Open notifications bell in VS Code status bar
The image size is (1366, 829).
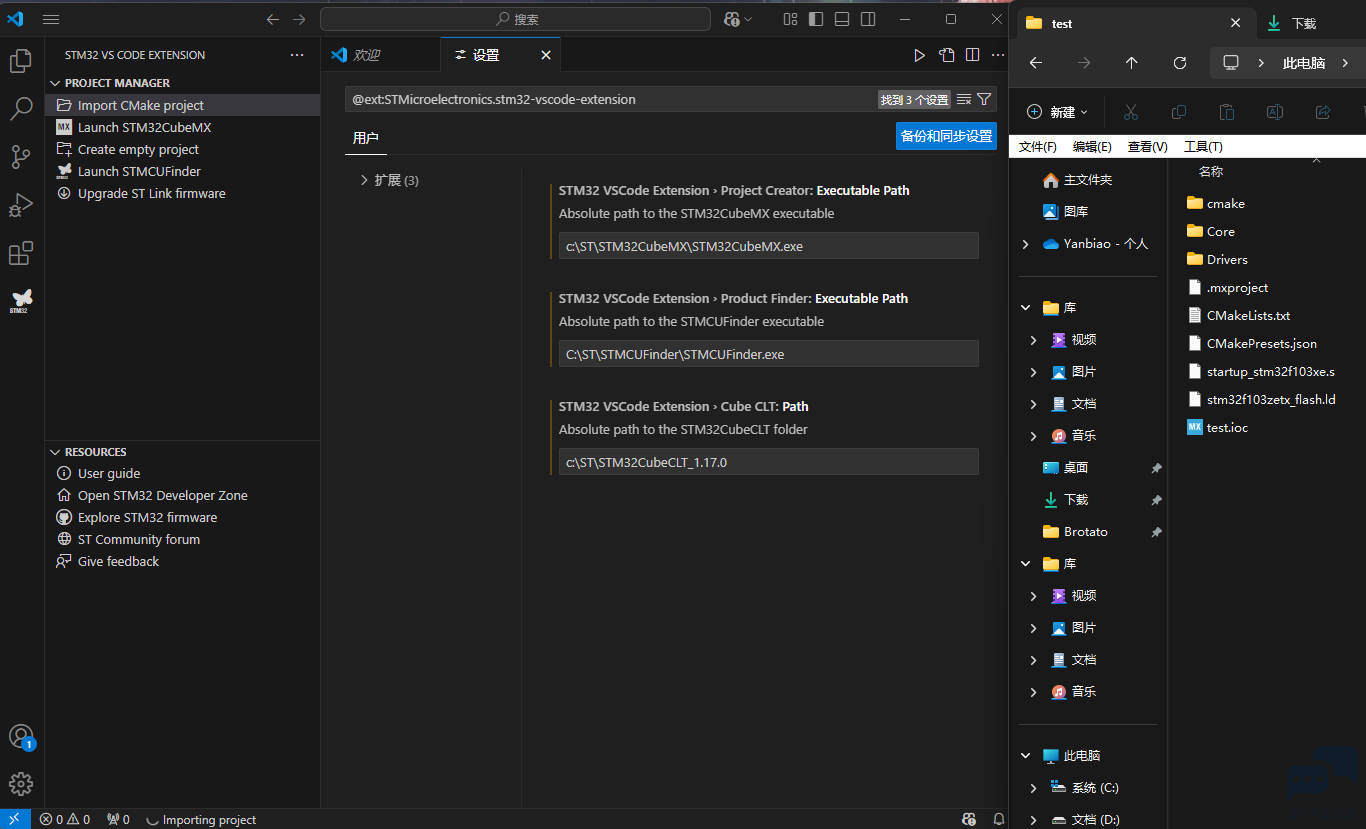pos(998,819)
